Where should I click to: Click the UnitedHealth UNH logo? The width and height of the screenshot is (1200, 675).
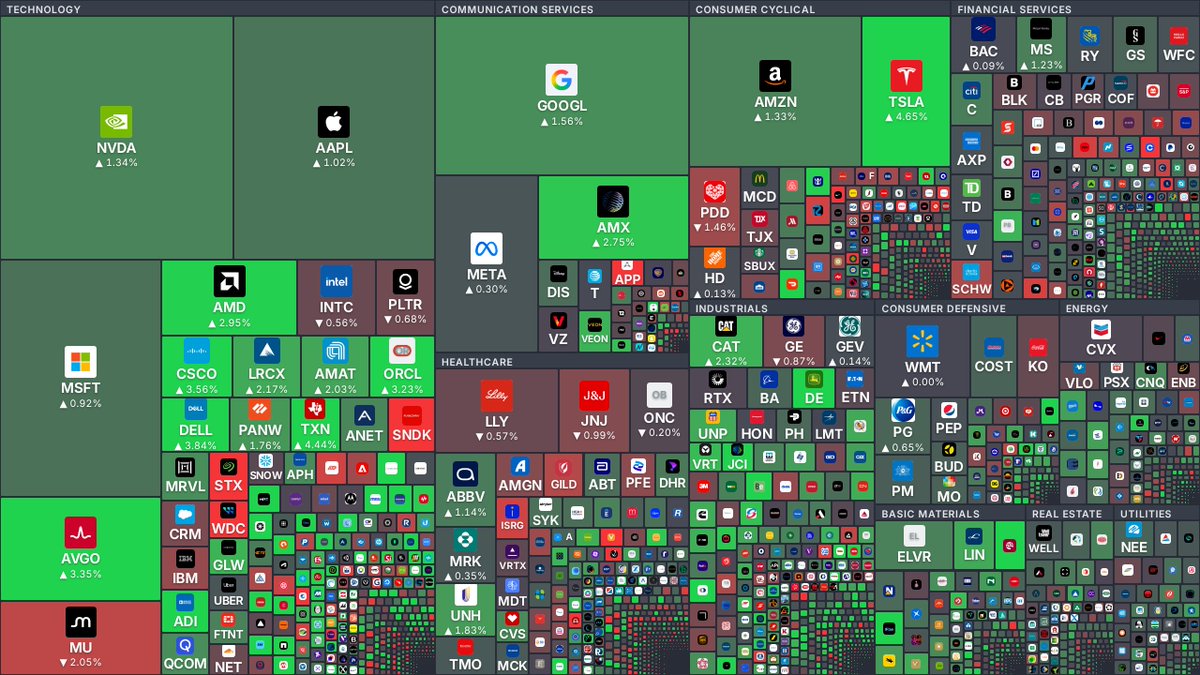tap(464, 595)
